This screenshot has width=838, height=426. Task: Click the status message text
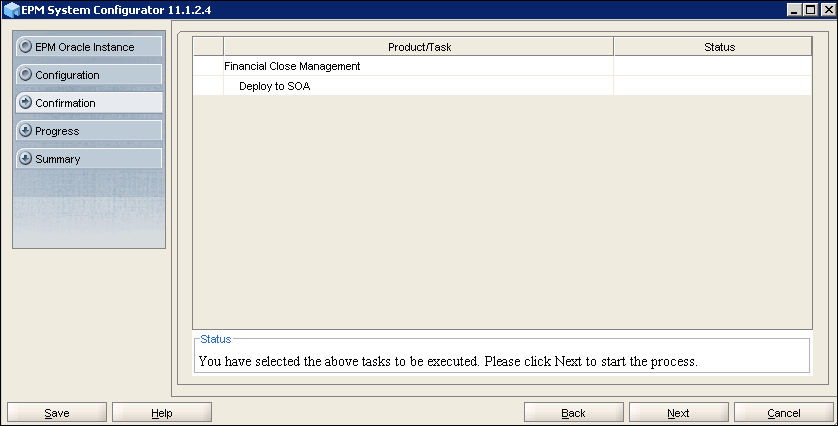click(448, 360)
